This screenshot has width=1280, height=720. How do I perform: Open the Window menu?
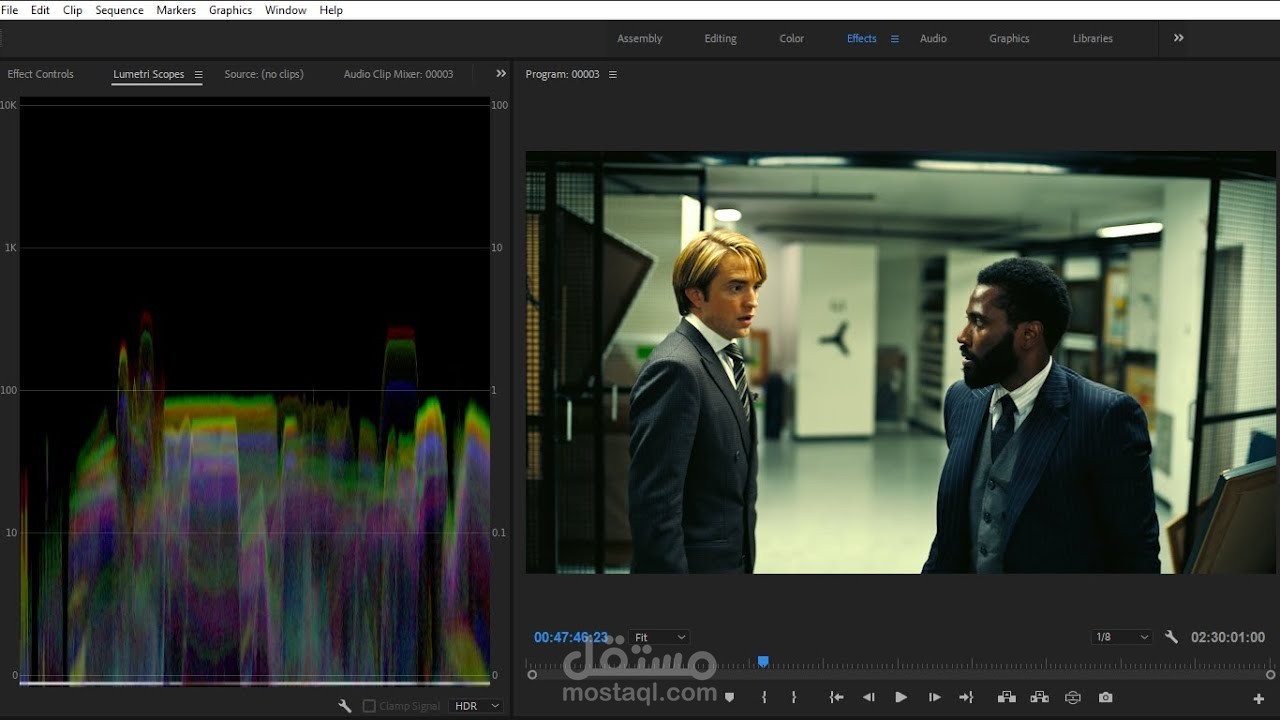point(286,10)
